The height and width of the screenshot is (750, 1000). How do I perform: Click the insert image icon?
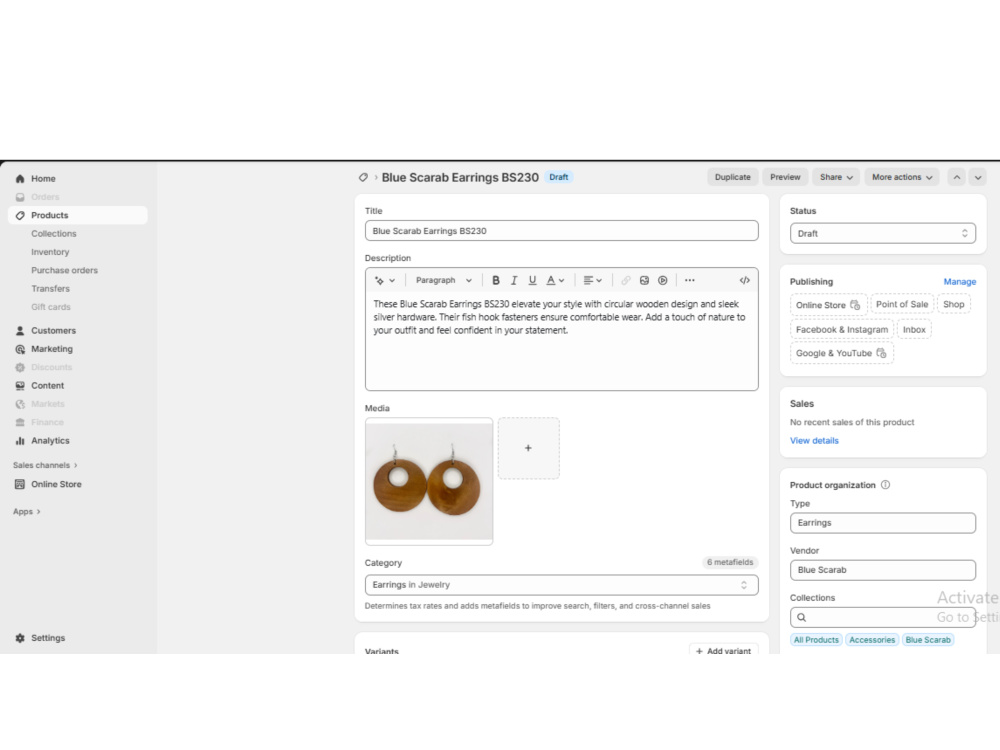644,281
